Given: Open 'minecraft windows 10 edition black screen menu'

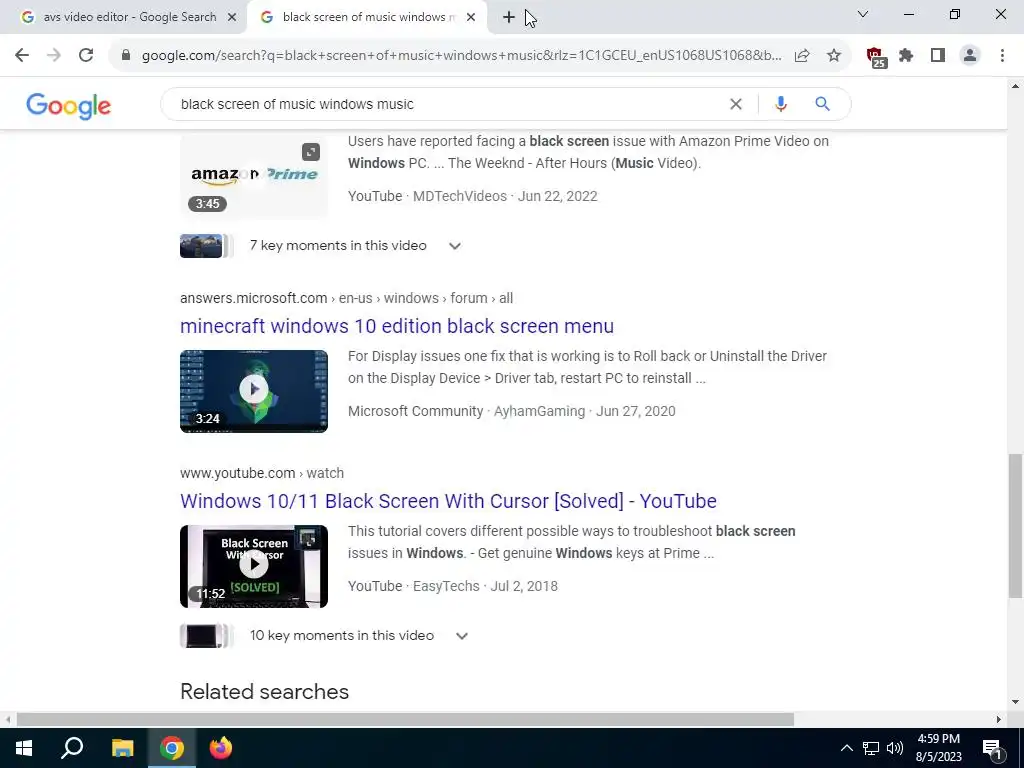Looking at the screenshot, I should click(397, 326).
